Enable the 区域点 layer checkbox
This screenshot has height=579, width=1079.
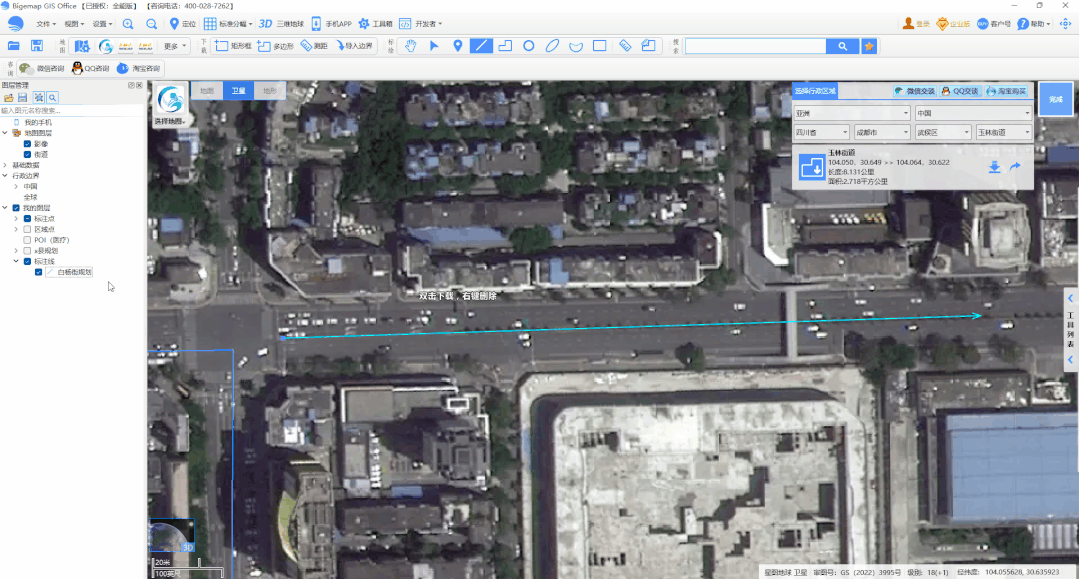click(29, 228)
